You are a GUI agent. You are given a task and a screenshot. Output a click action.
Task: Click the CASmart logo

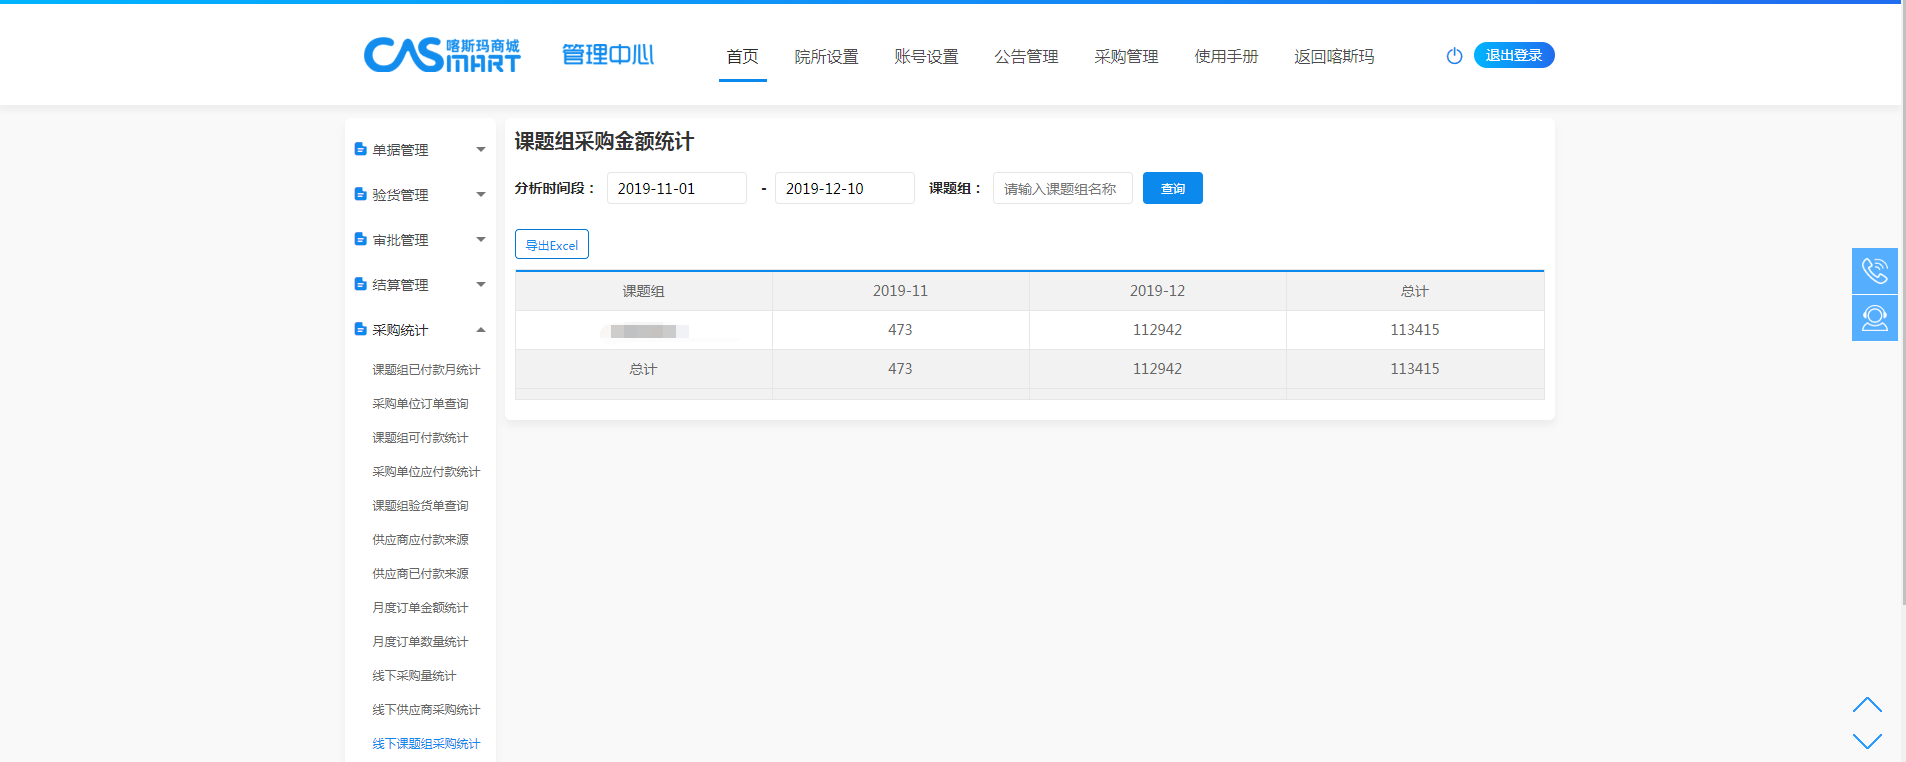441,55
